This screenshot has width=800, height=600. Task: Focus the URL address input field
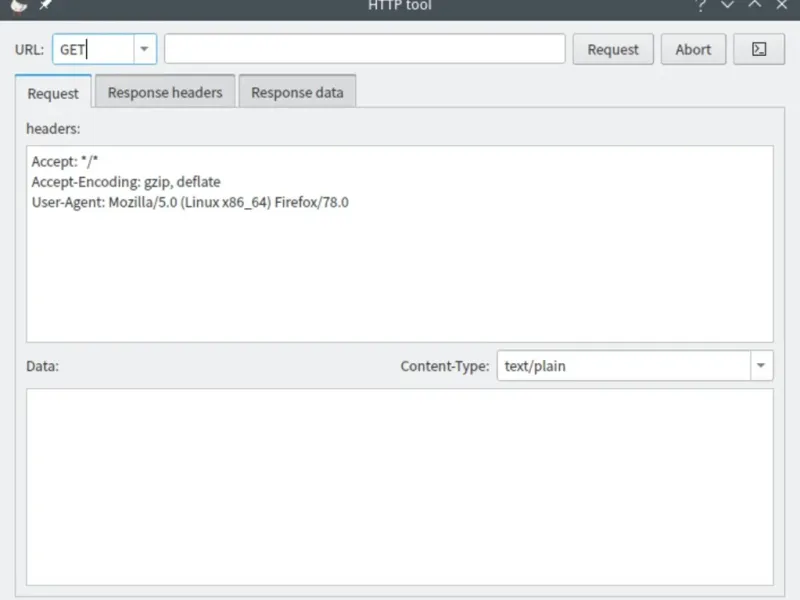(365, 49)
